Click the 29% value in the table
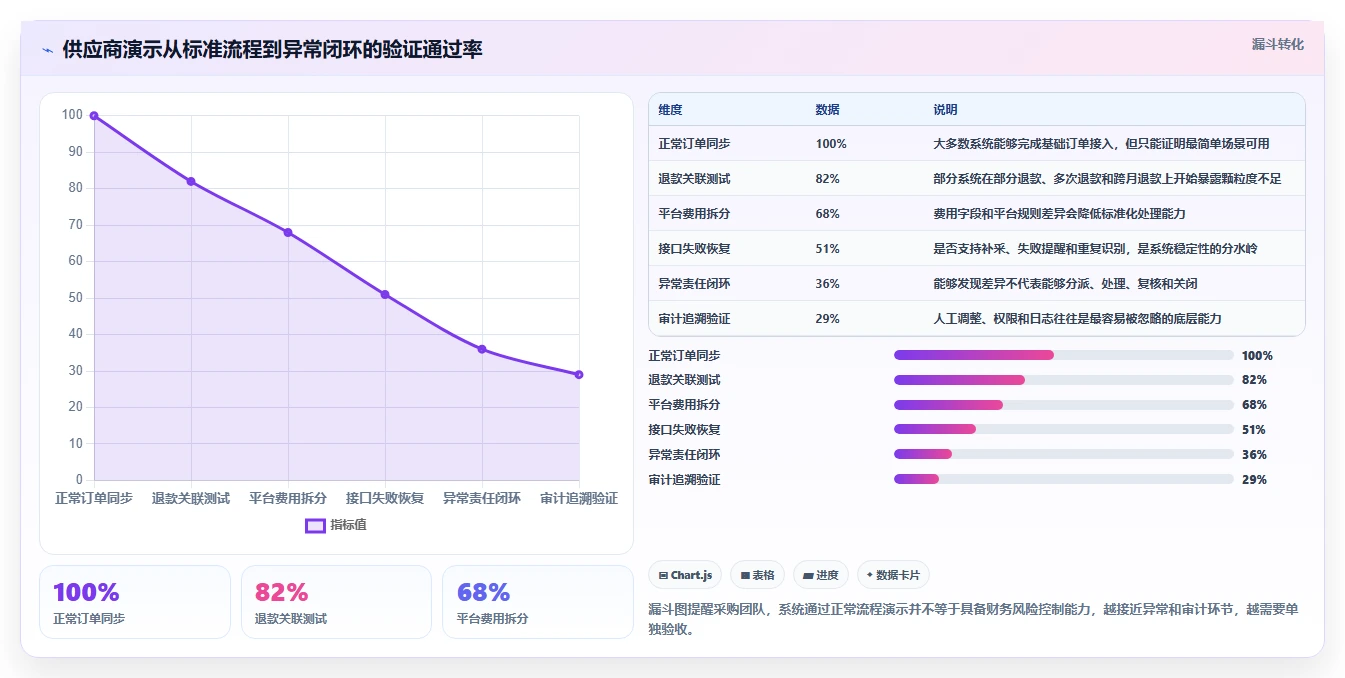The width and height of the screenshot is (1345, 678). [827, 319]
